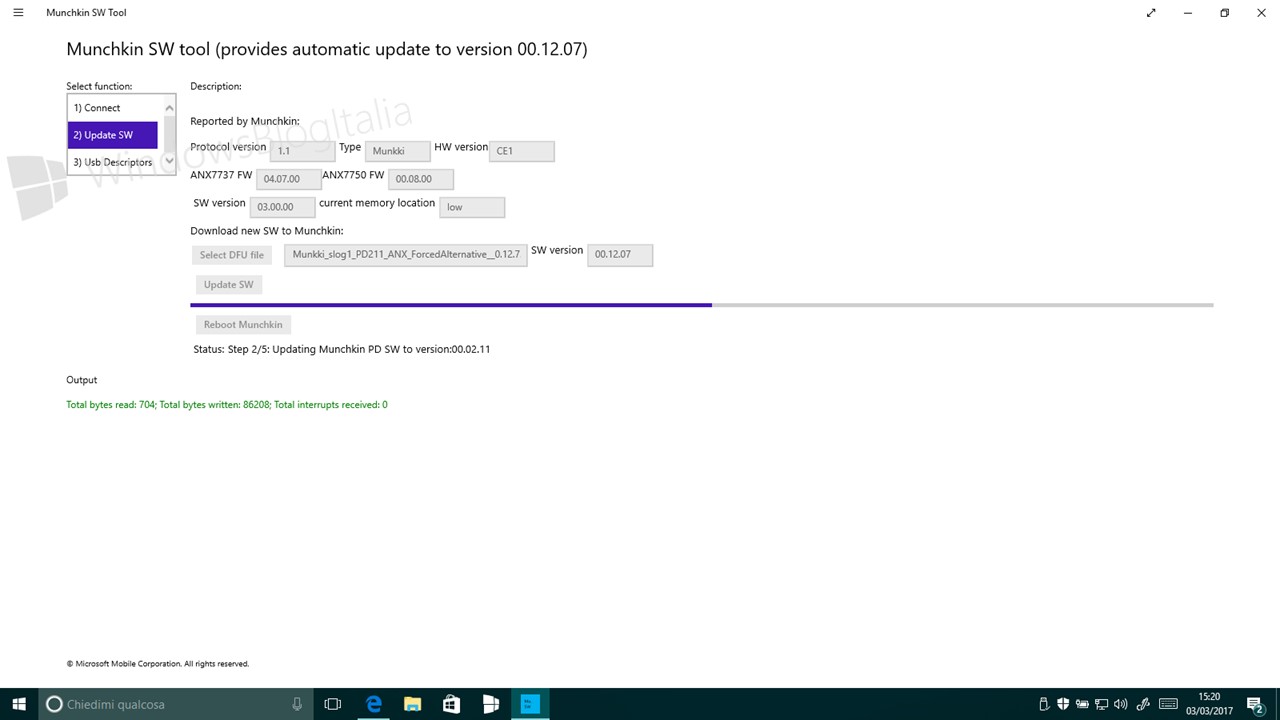Click the Microsoft Mobile Corporation copyright text
The image size is (1280, 720).
pyautogui.click(x=158, y=664)
